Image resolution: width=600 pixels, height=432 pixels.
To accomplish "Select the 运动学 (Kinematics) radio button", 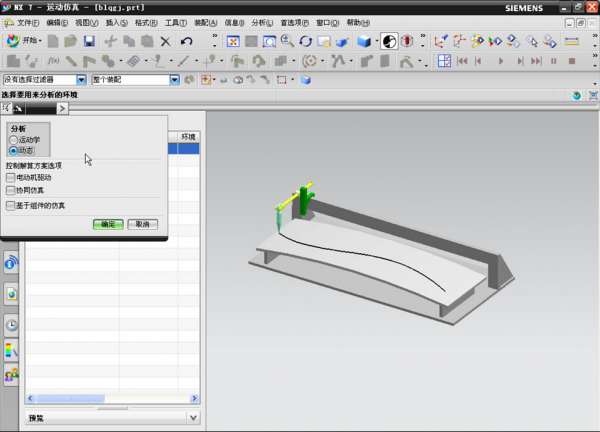I will 13,140.
